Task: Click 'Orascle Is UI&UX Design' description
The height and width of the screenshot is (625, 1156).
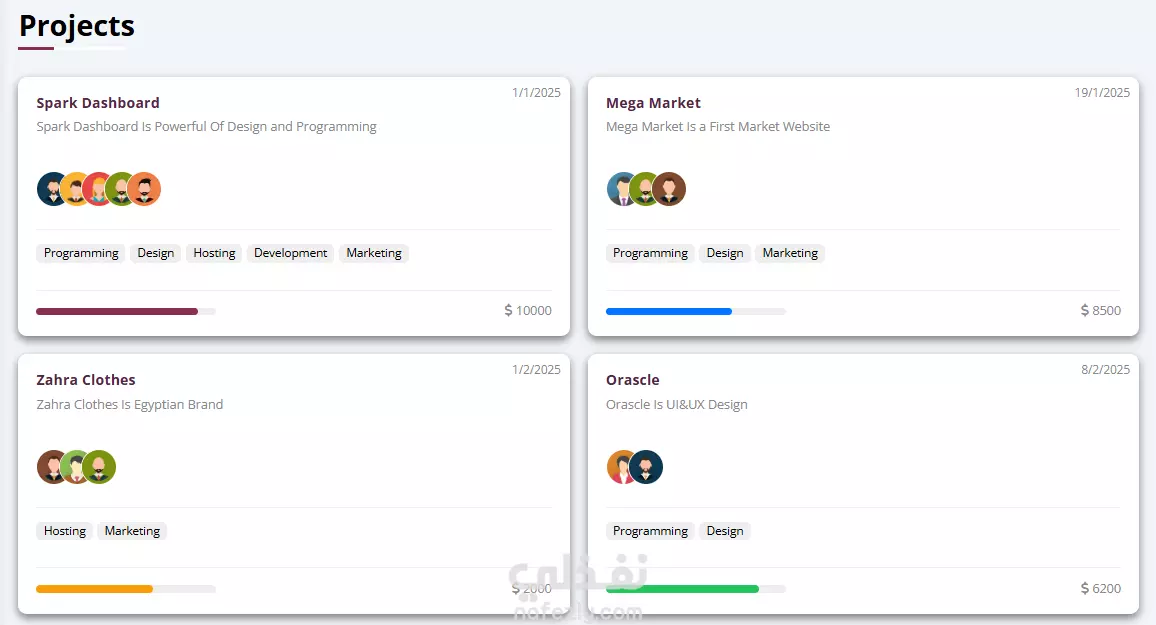Action: coord(677,405)
